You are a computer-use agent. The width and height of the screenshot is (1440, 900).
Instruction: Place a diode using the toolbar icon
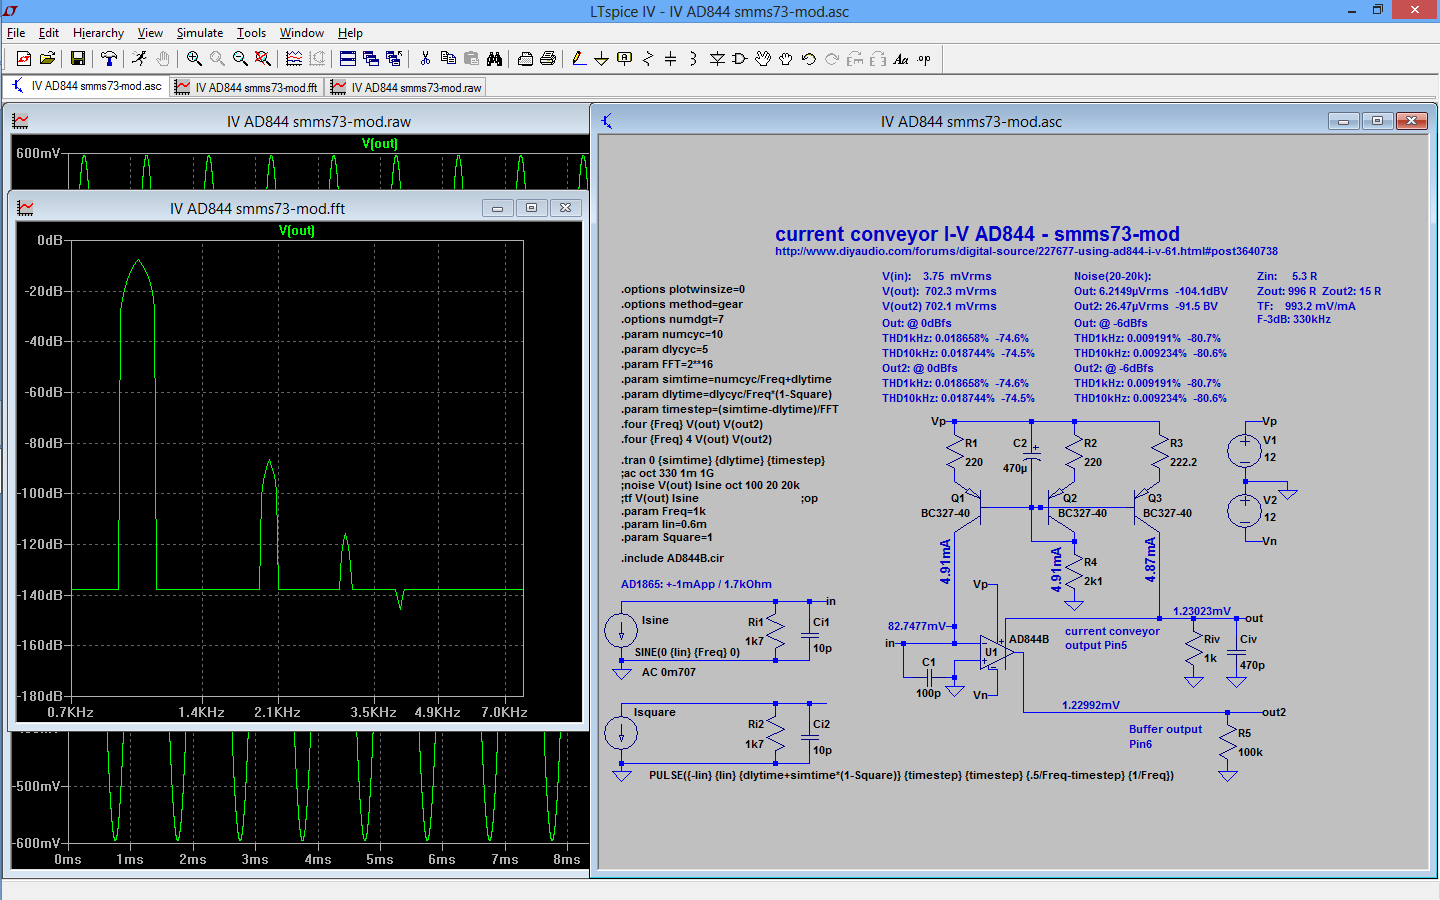tap(717, 59)
